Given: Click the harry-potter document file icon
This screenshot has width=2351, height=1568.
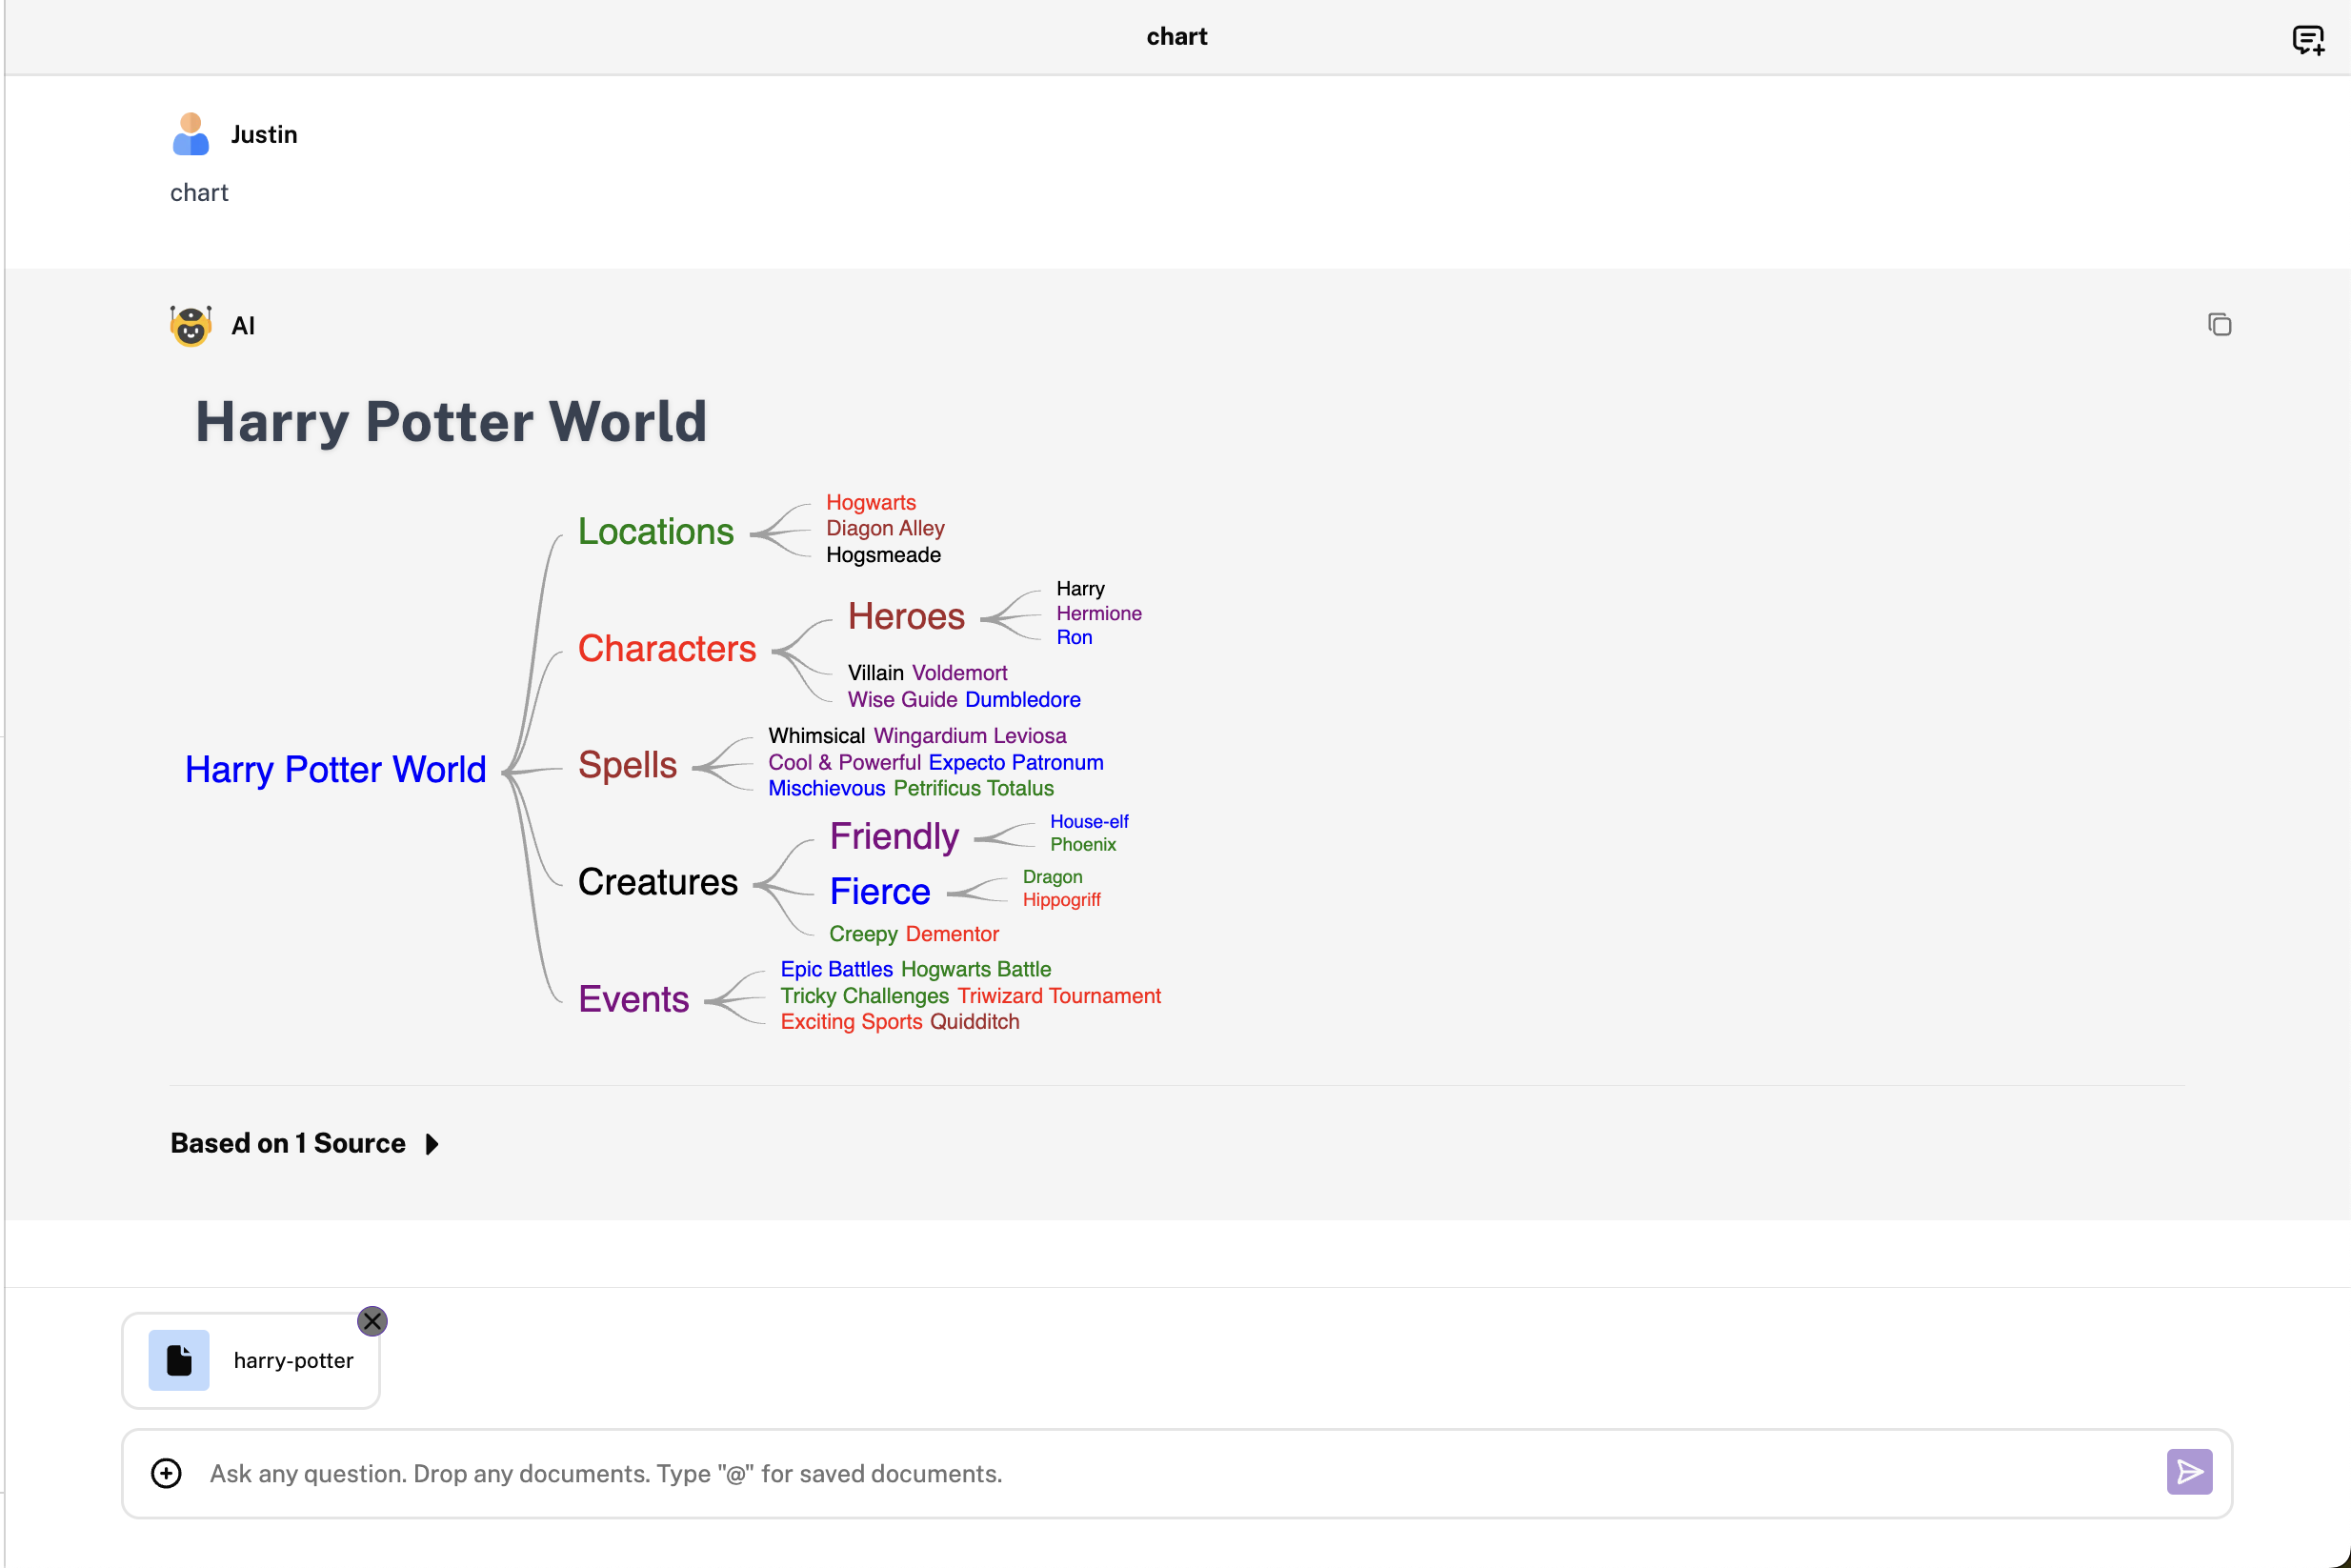Looking at the screenshot, I should pos(179,1360).
